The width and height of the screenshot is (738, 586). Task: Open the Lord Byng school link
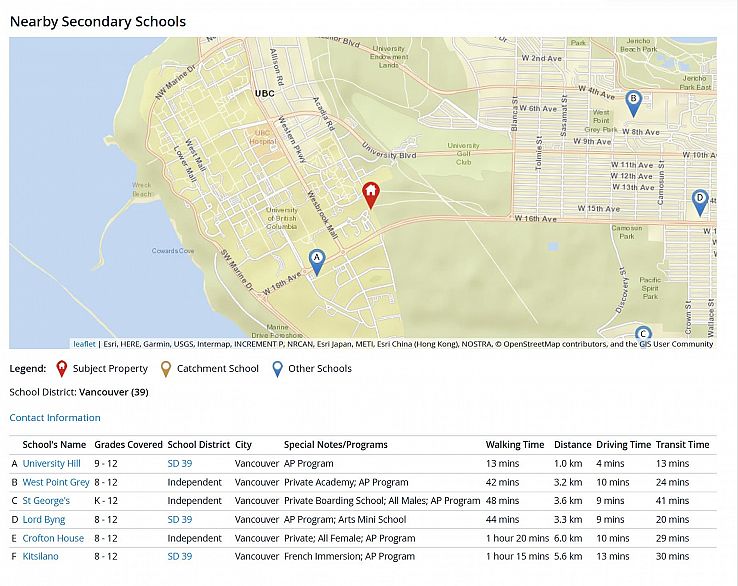click(x=44, y=520)
